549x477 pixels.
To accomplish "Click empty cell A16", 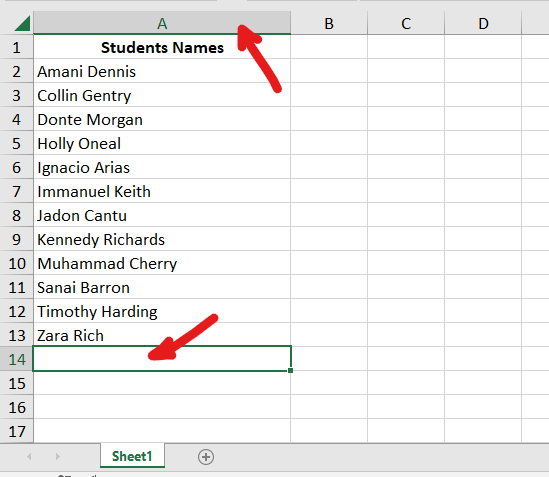I will click(162, 407).
